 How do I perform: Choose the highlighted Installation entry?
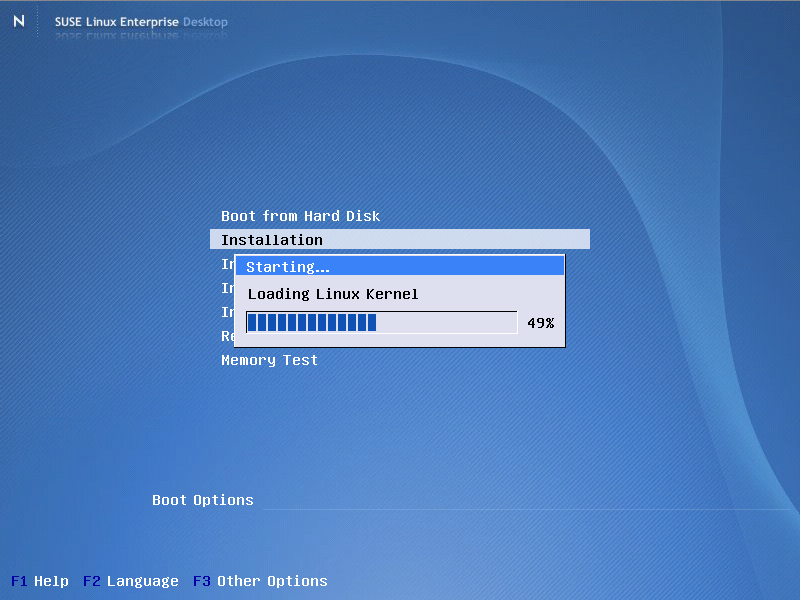[x=399, y=239]
